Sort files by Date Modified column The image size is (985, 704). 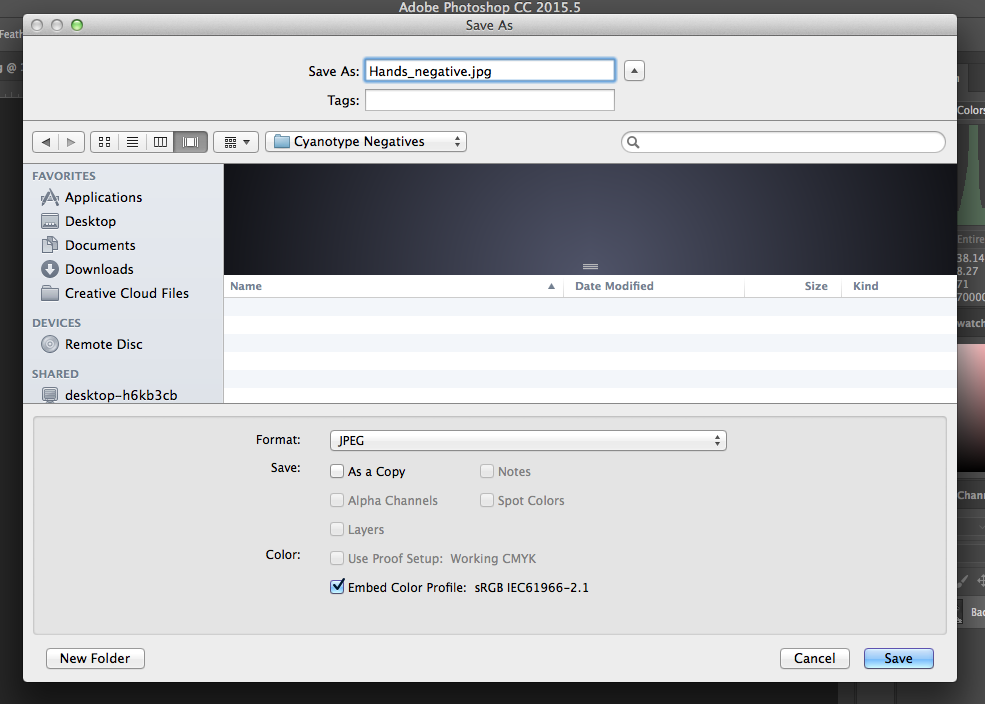[654, 286]
